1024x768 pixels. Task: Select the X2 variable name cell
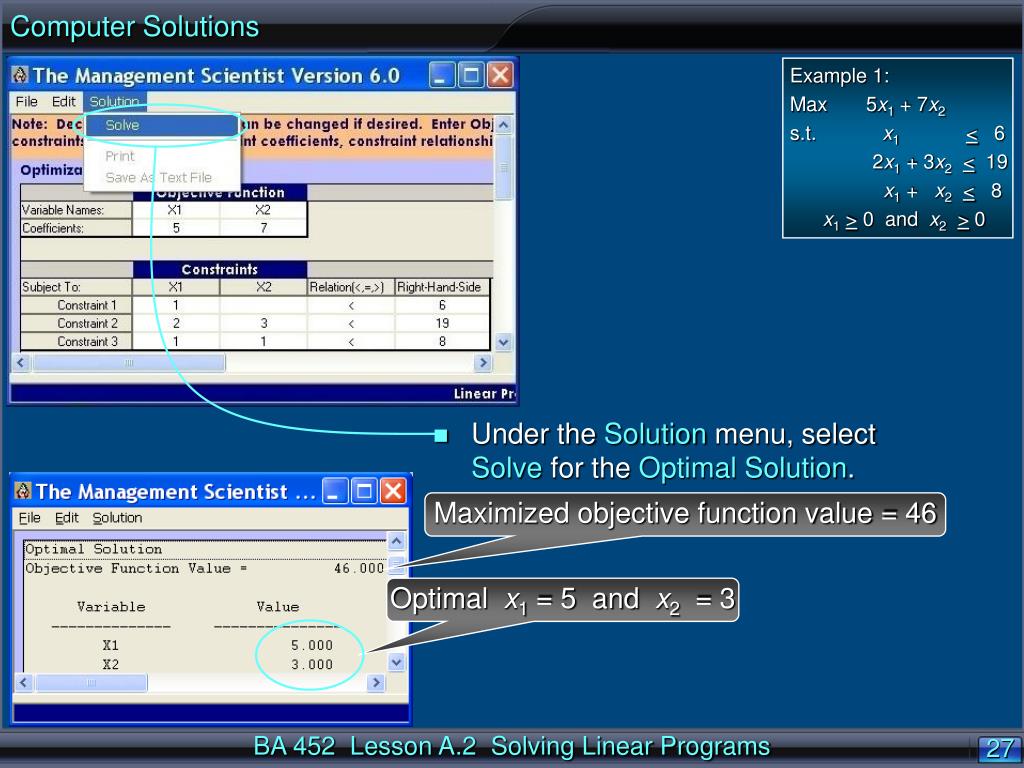click(x=263, y=210)
